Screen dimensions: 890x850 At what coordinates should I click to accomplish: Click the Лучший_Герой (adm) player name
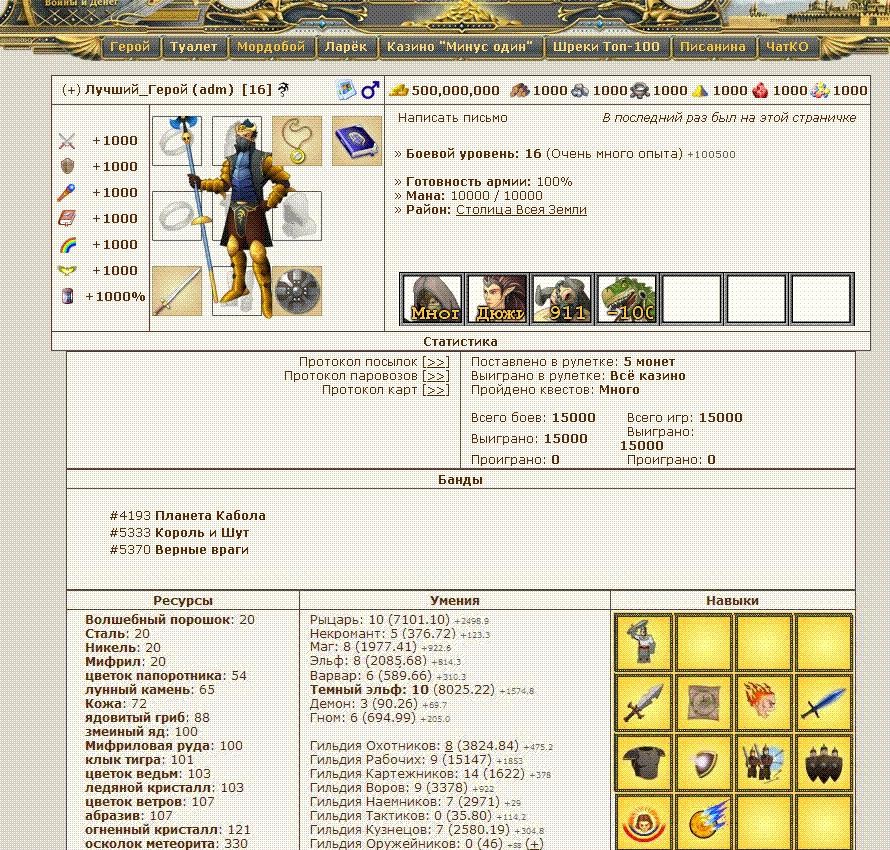click(x=159, y=90)
